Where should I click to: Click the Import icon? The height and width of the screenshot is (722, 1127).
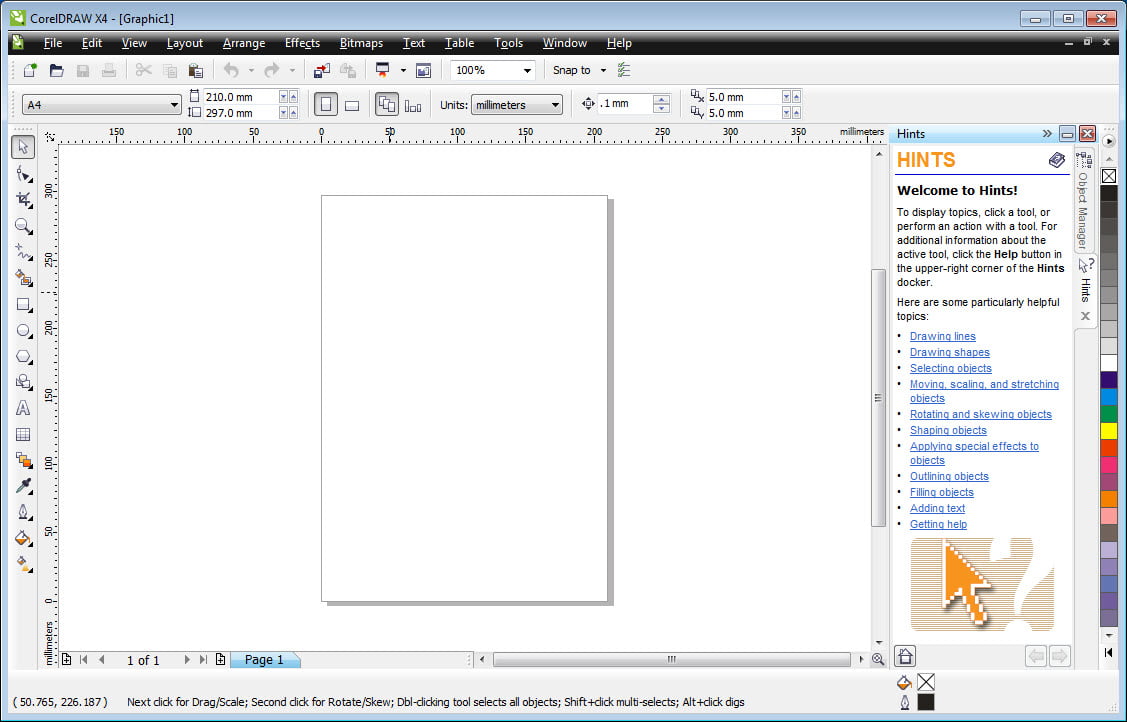(321, 70)
